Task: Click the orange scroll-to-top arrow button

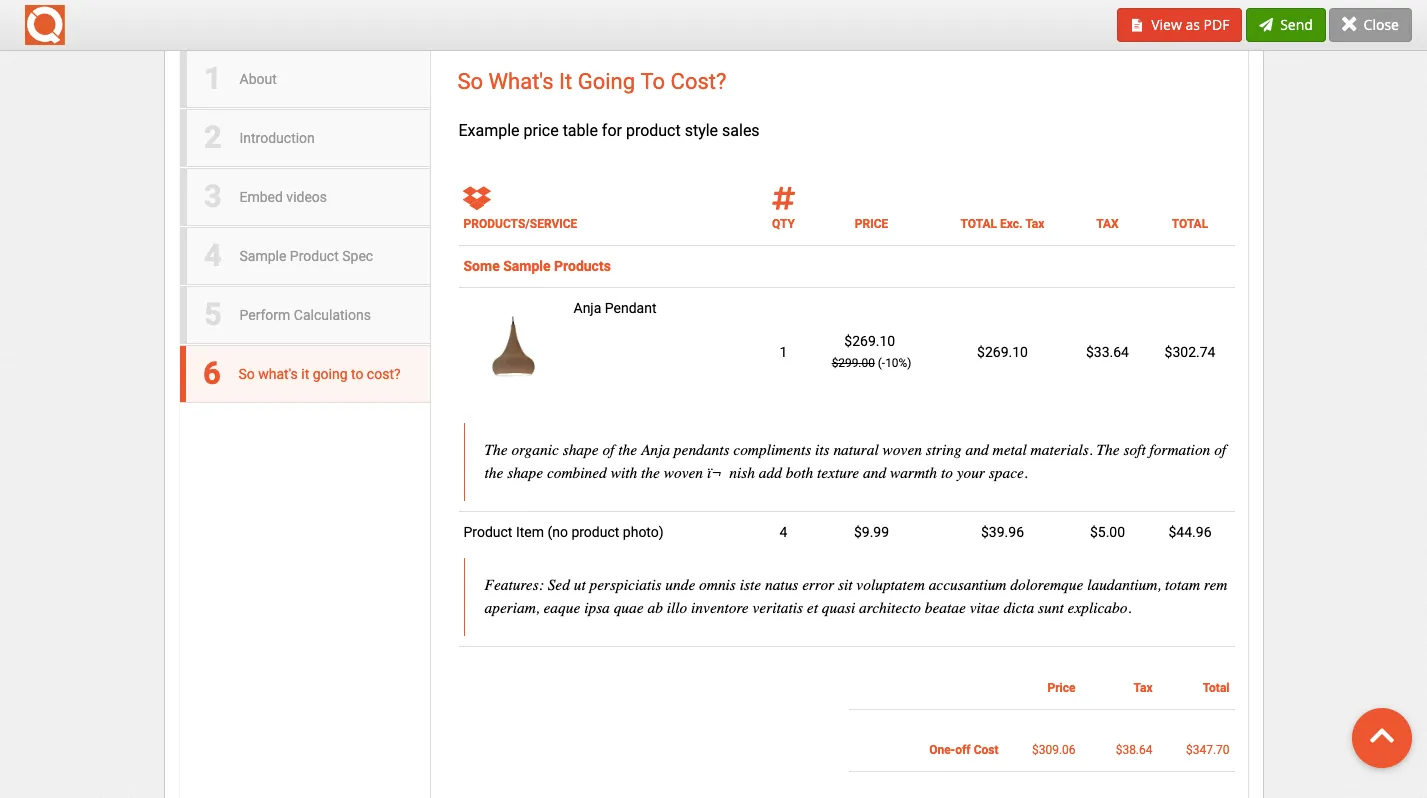Action: pos(1381,738)
